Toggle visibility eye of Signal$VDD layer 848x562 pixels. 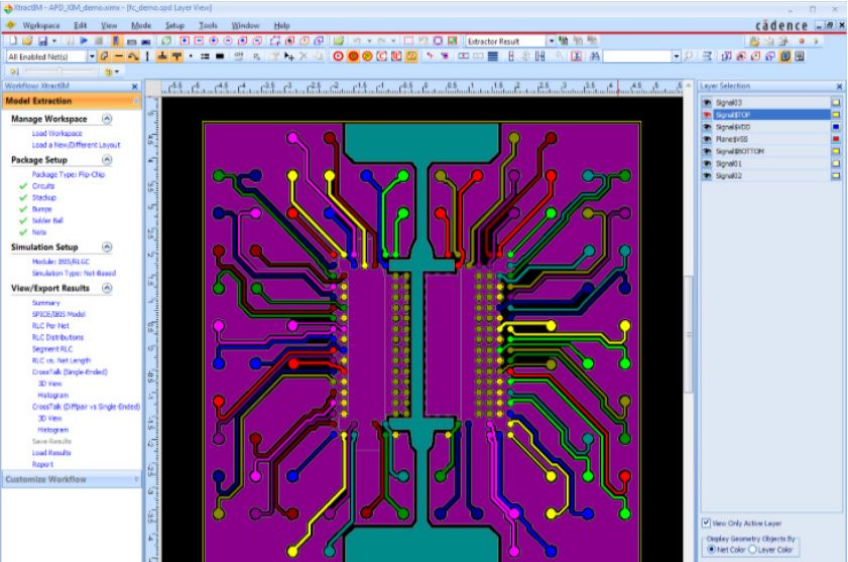pyautogui.click(x=707, y=127)
